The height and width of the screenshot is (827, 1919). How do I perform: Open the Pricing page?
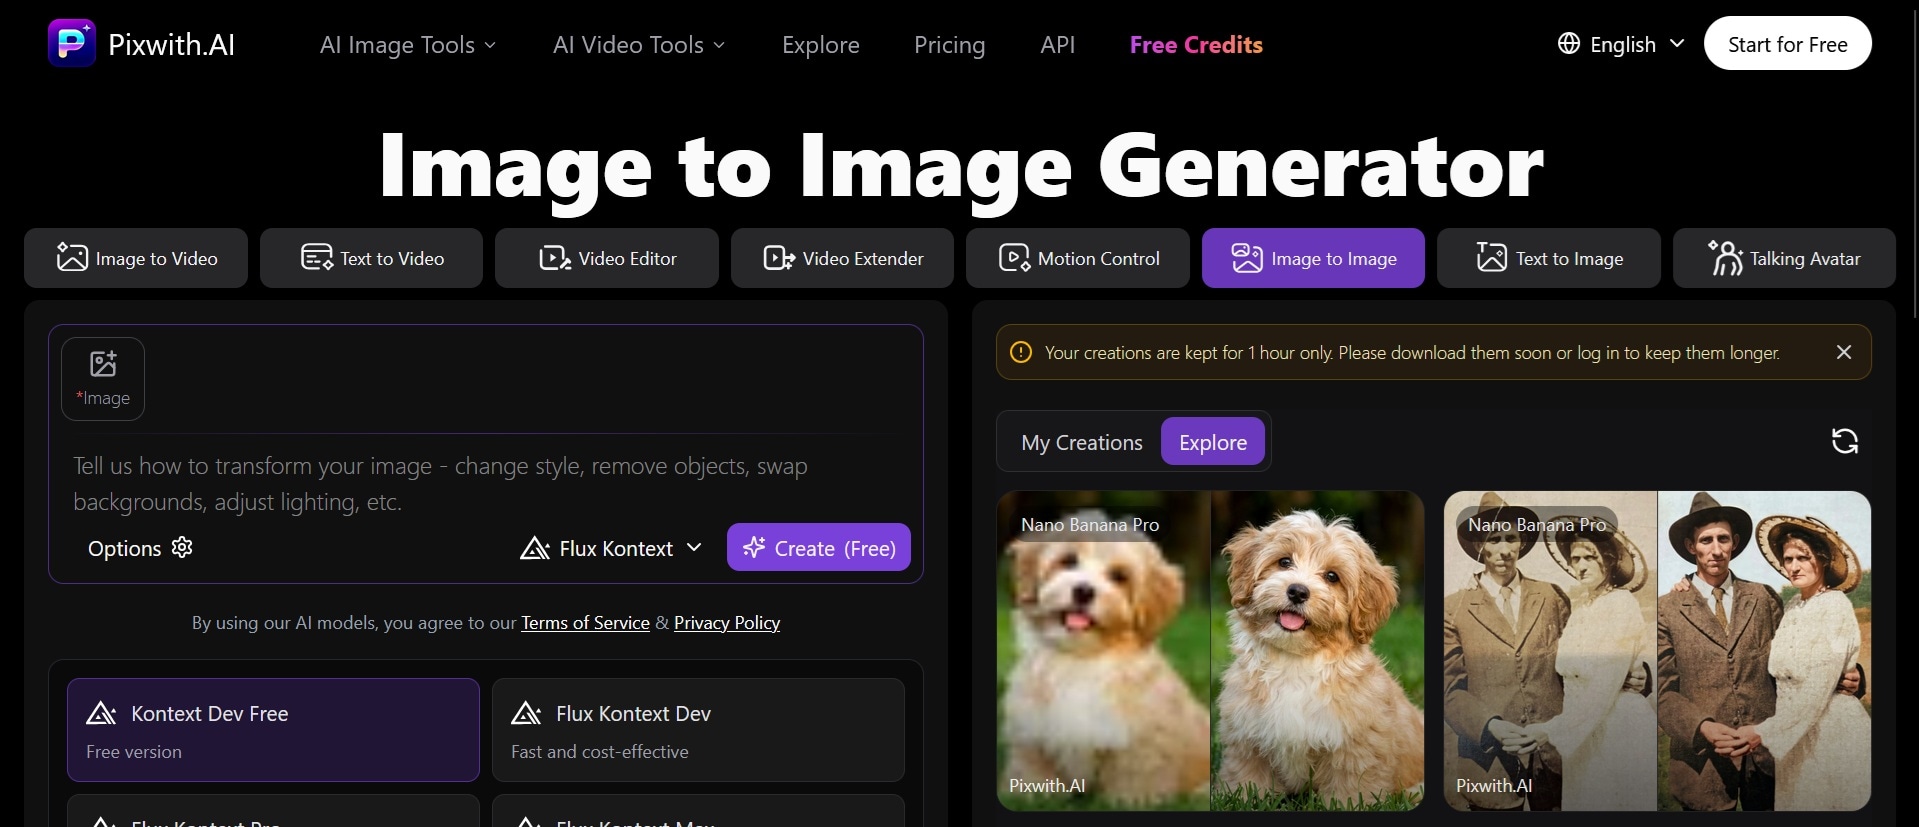(950, 45)
